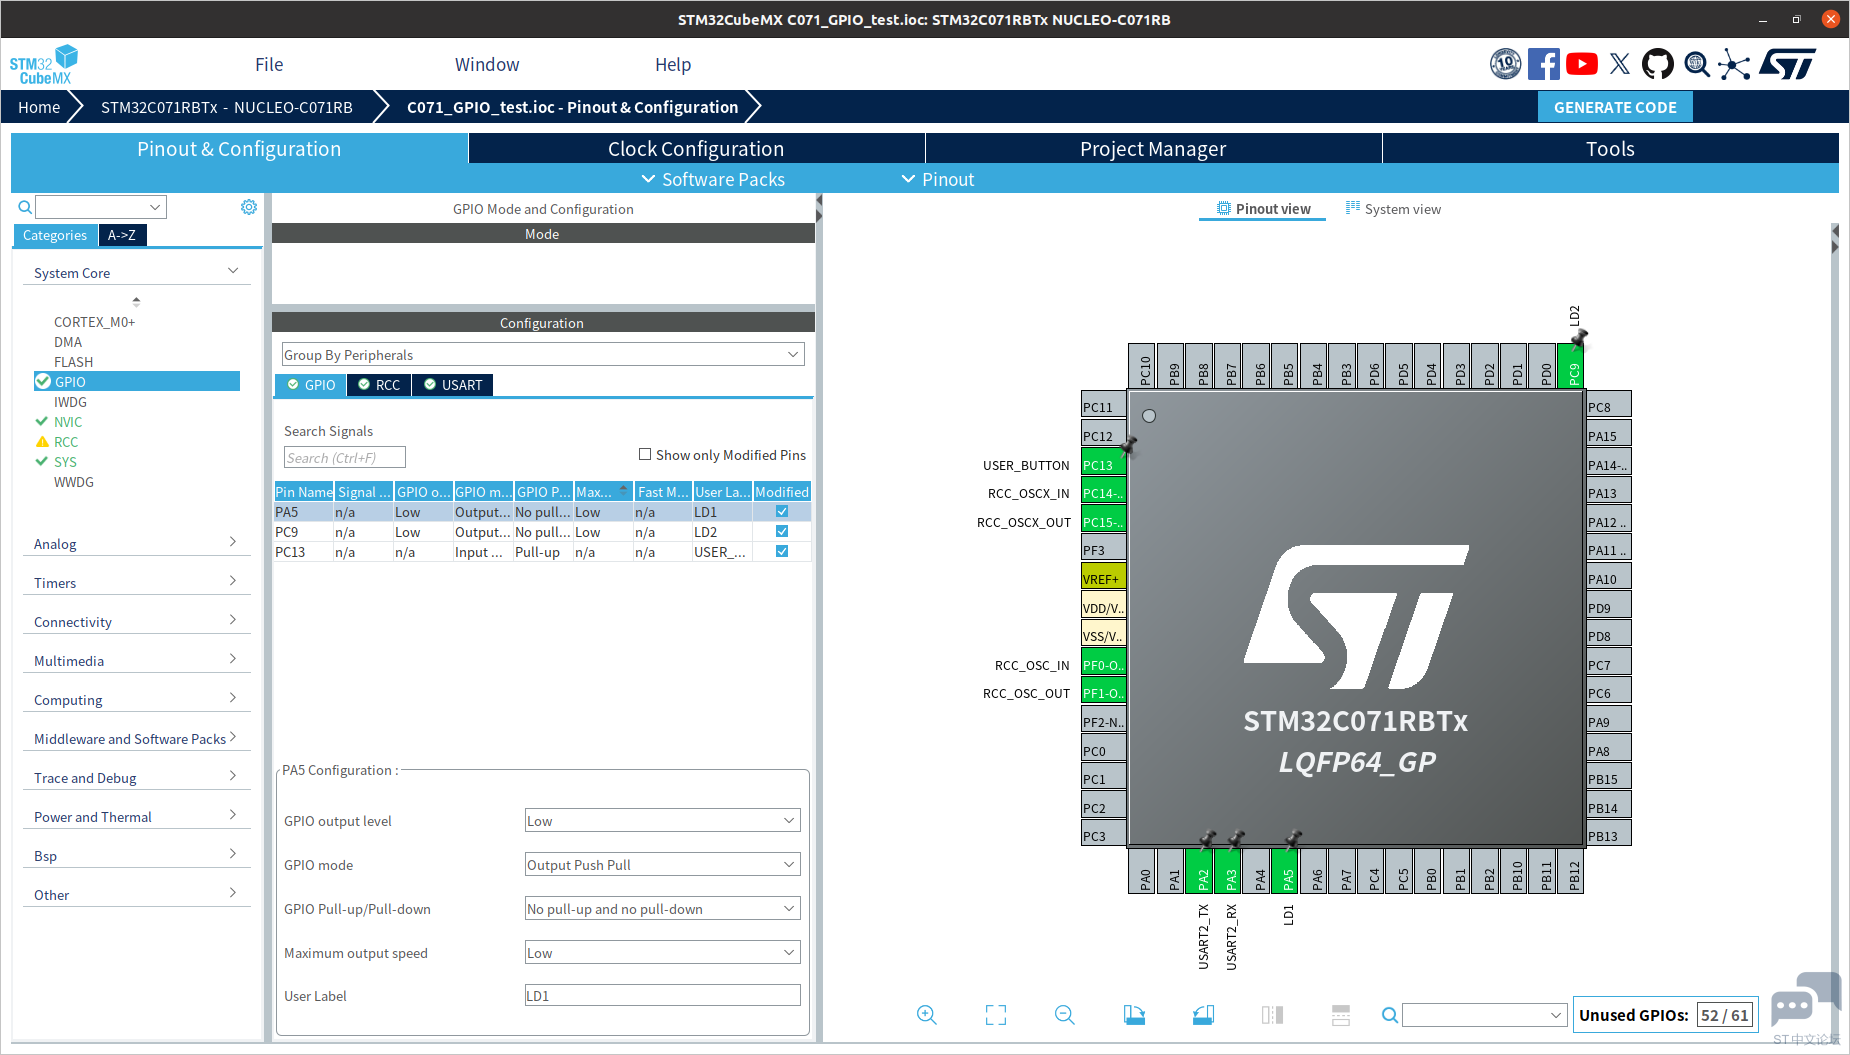Select the RCC peripheral tab
Screen dimensions: 1850x1055
coord(379,385)
